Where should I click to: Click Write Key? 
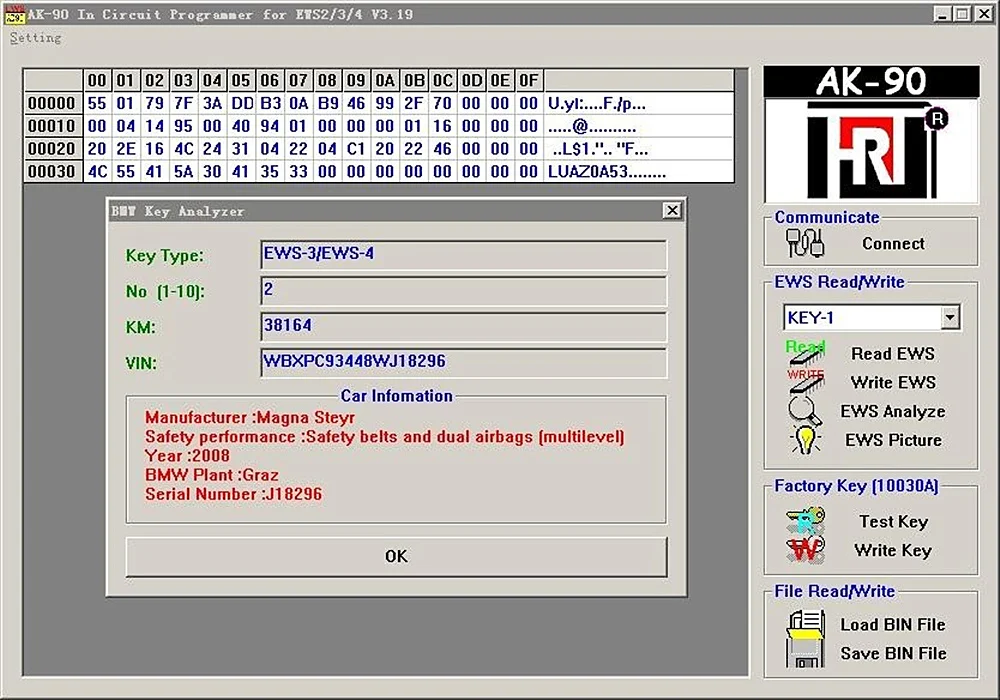click(893, 550)
